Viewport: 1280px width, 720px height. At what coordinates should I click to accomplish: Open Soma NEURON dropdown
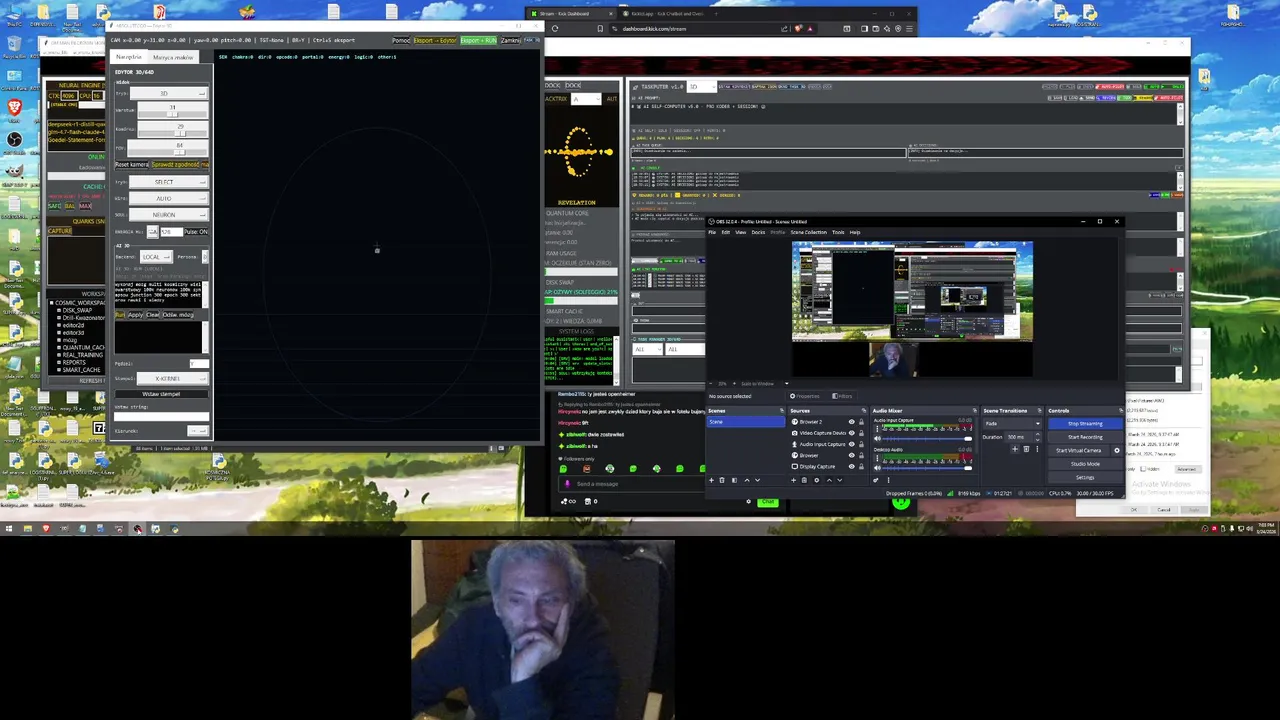point(169,215)
